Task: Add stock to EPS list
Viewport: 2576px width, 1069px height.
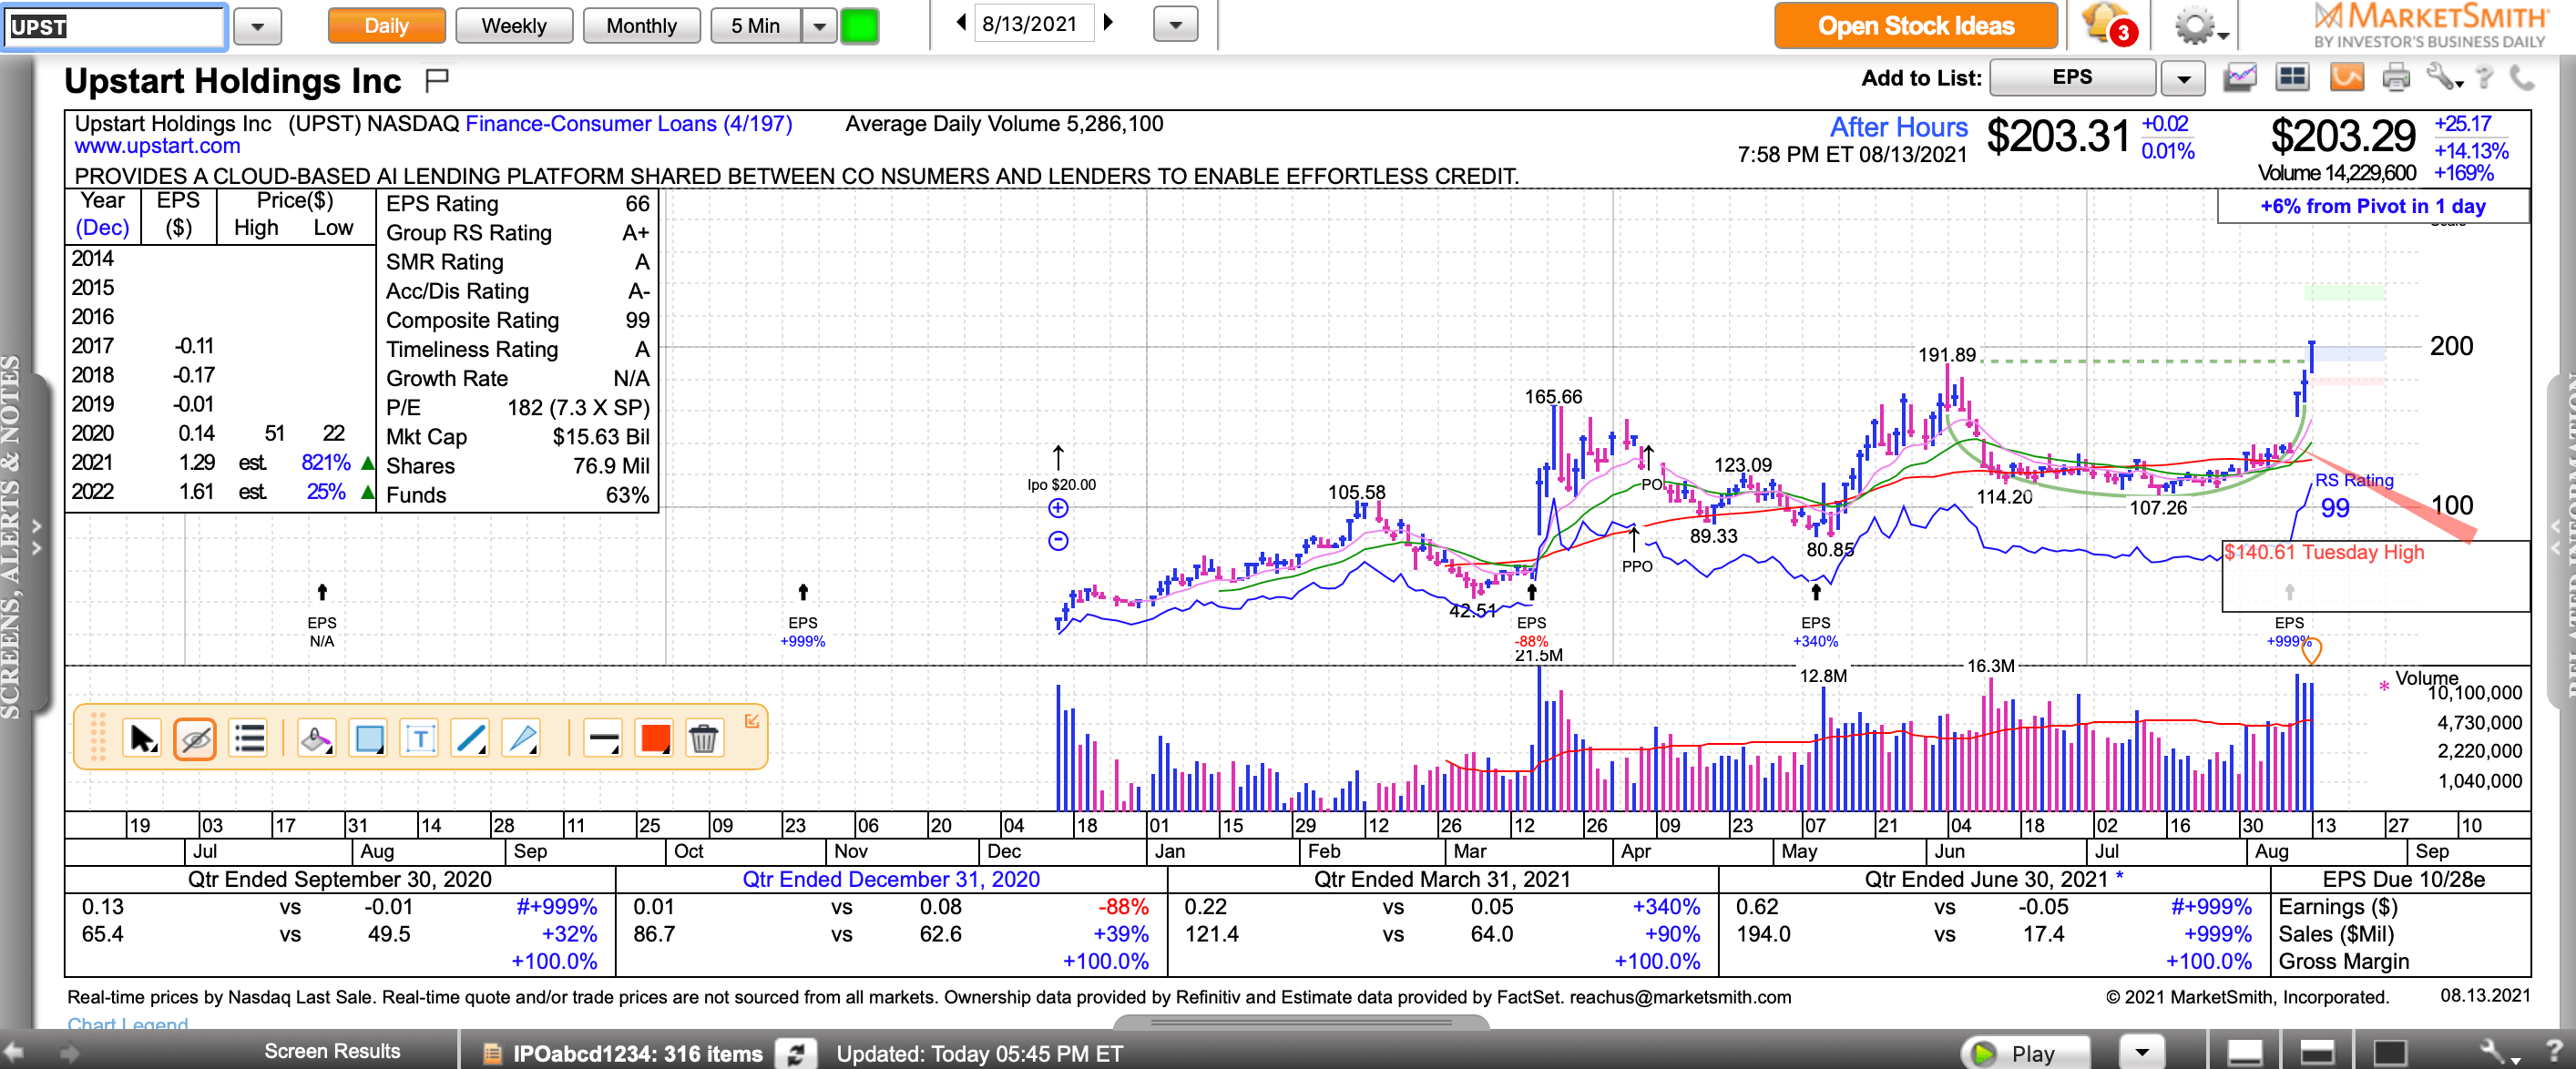Action: point(2072,77)
